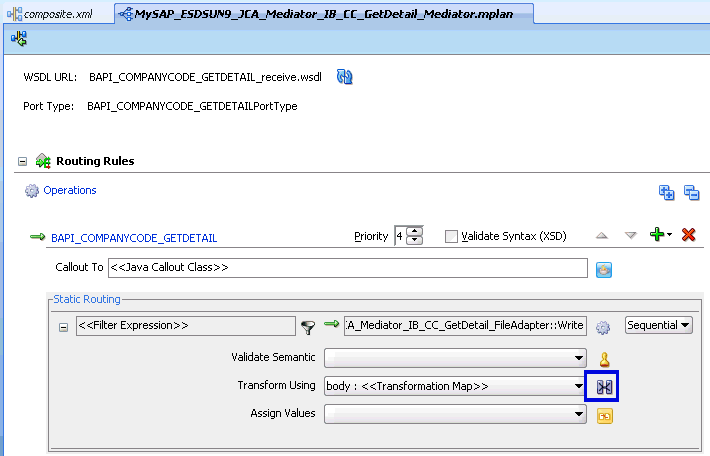Expand all operations icon
Viewport: 710px width, 456px height.
[x=666, y=192]
